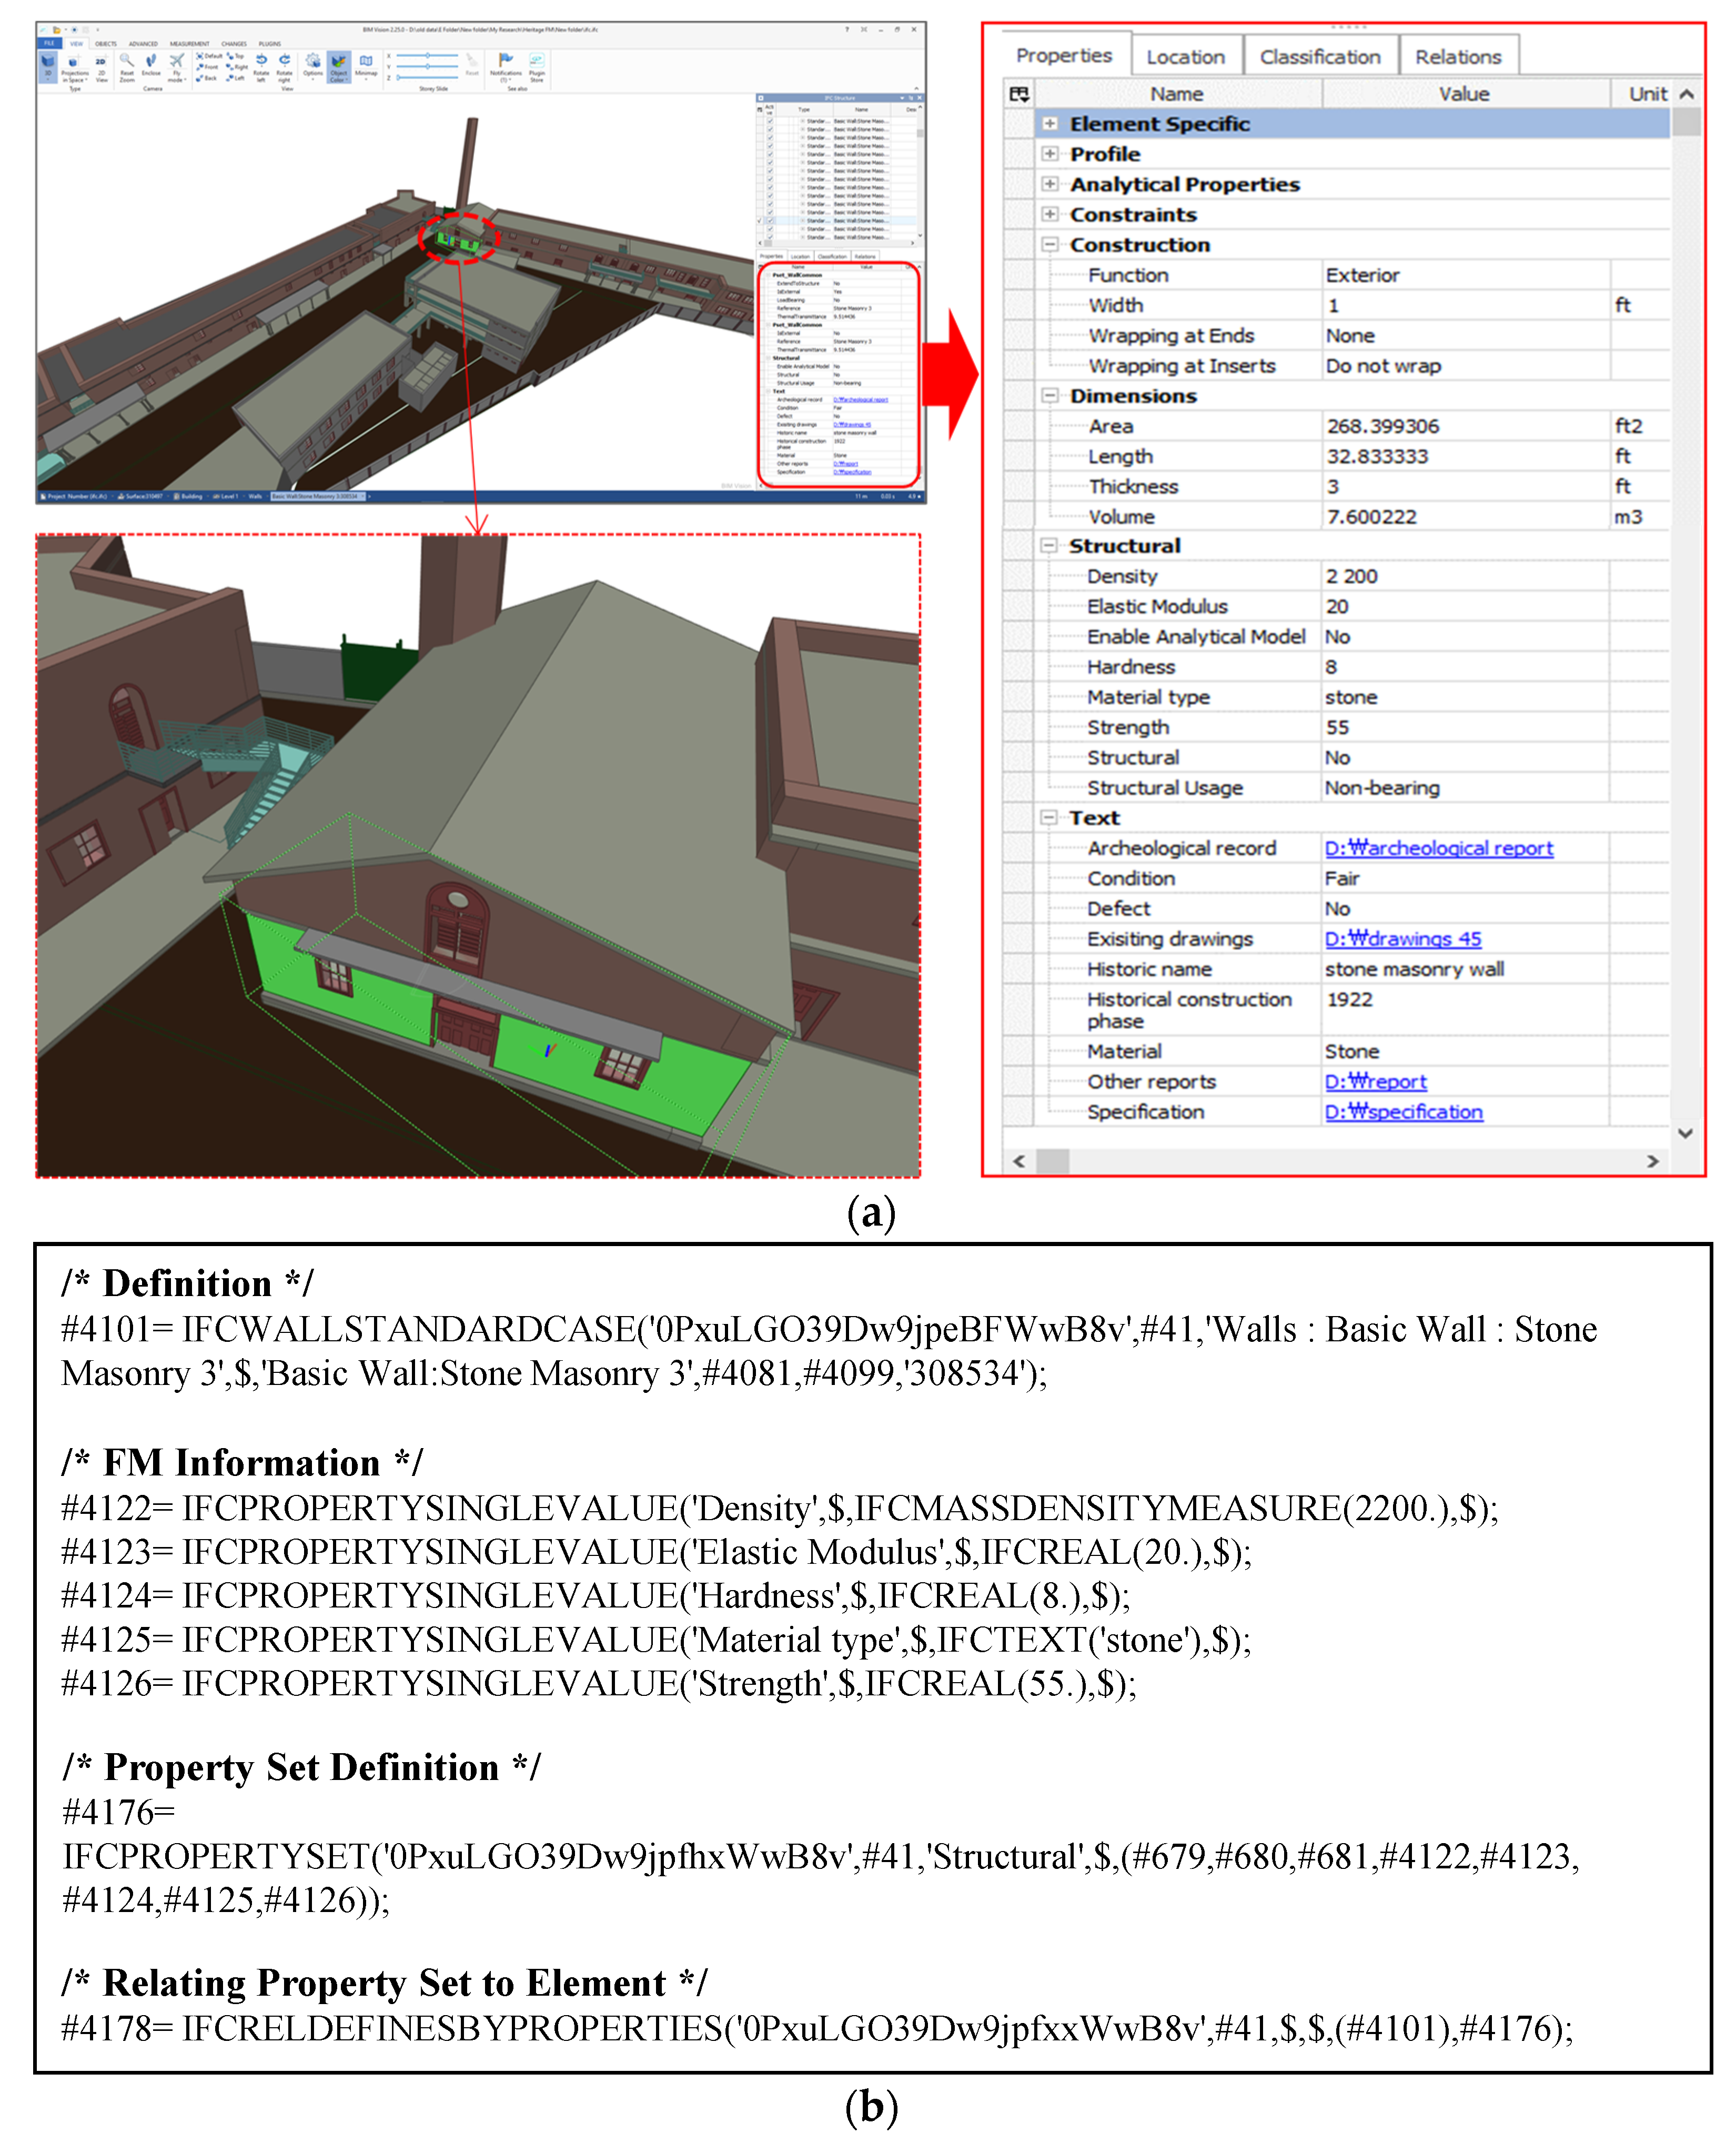Open the archeological report link
The height and width of the screenshot is (2144, 1736).
pos(1438,849)
